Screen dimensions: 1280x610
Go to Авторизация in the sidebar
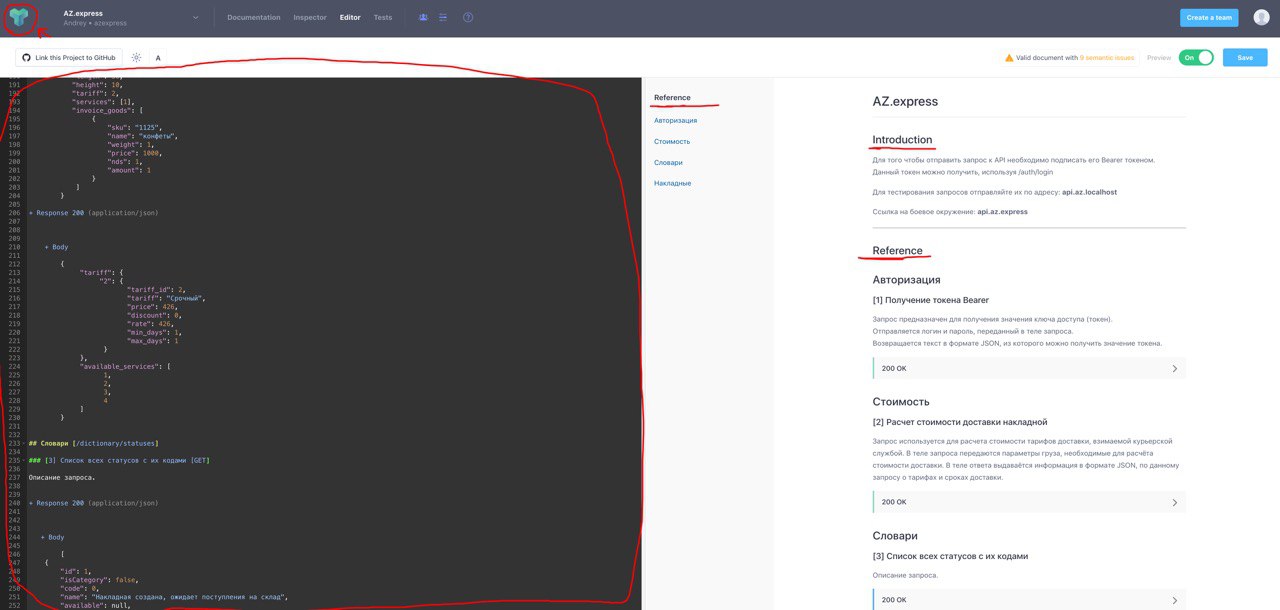click(x=676, y=120)
